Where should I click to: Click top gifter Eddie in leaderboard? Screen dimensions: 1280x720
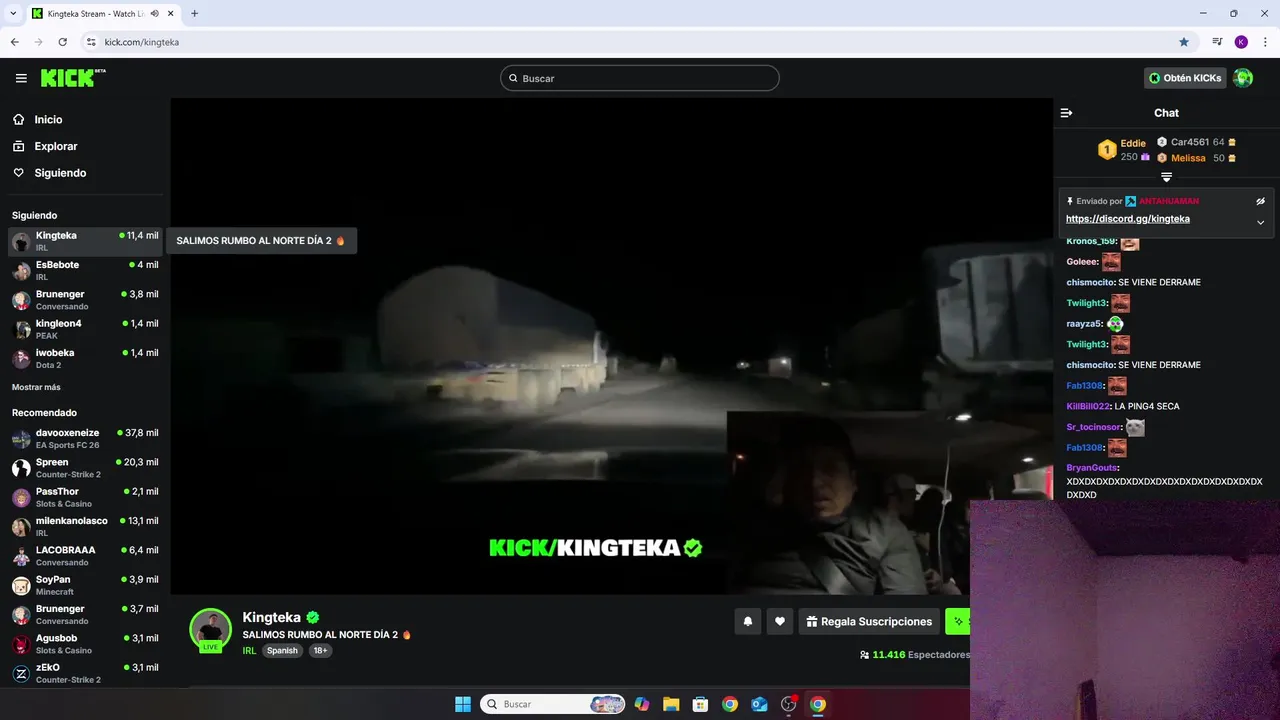pos(1133,143)
